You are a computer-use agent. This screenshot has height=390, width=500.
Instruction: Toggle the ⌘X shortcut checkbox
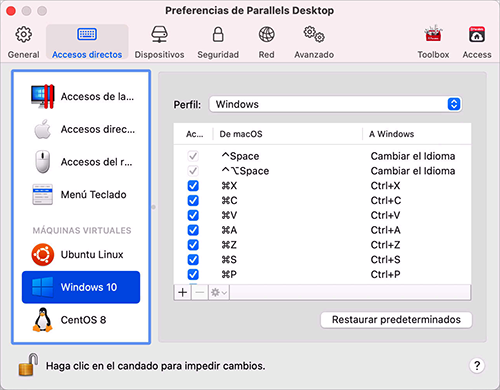coord(193,186)
